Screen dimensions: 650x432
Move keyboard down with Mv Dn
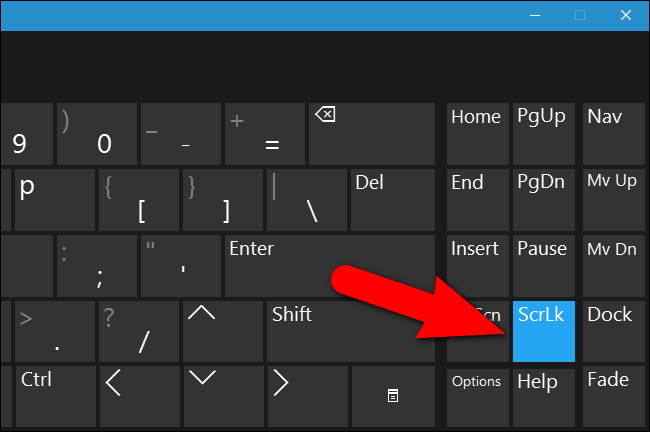[x=610, y=264]
